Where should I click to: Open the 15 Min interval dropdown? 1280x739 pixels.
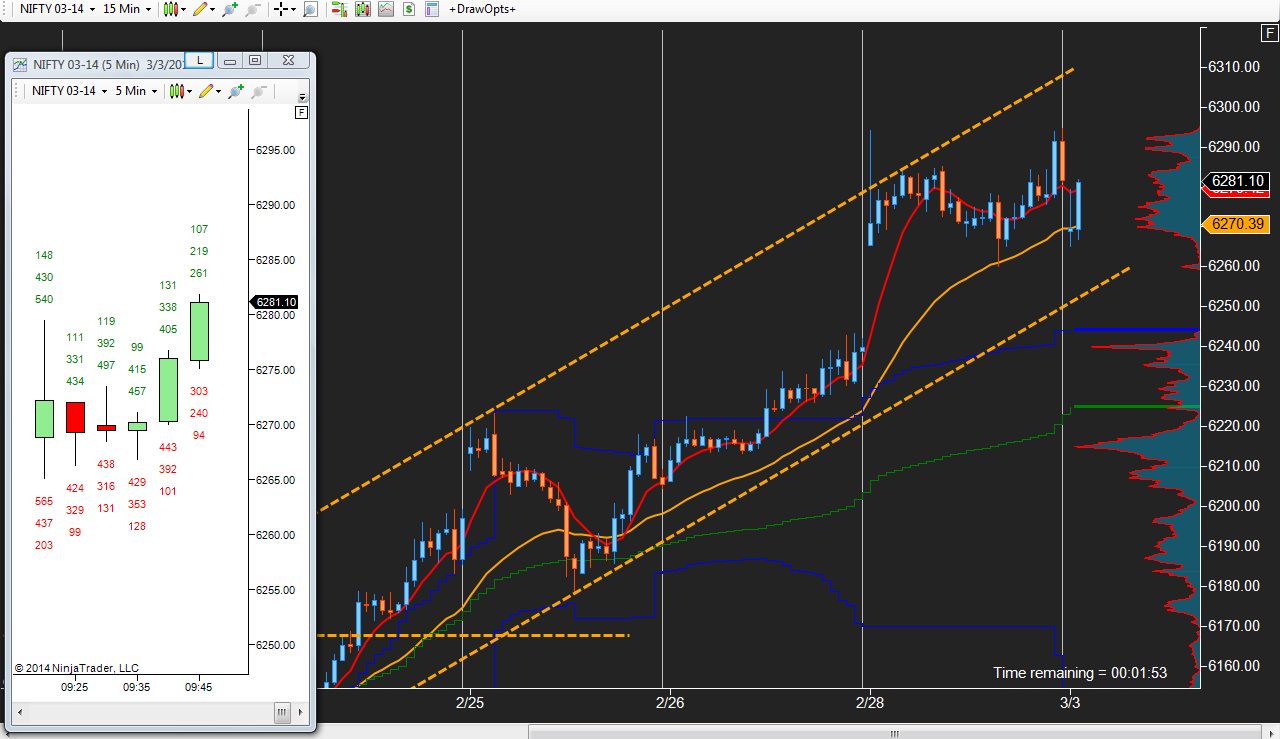tap(128, 9)
